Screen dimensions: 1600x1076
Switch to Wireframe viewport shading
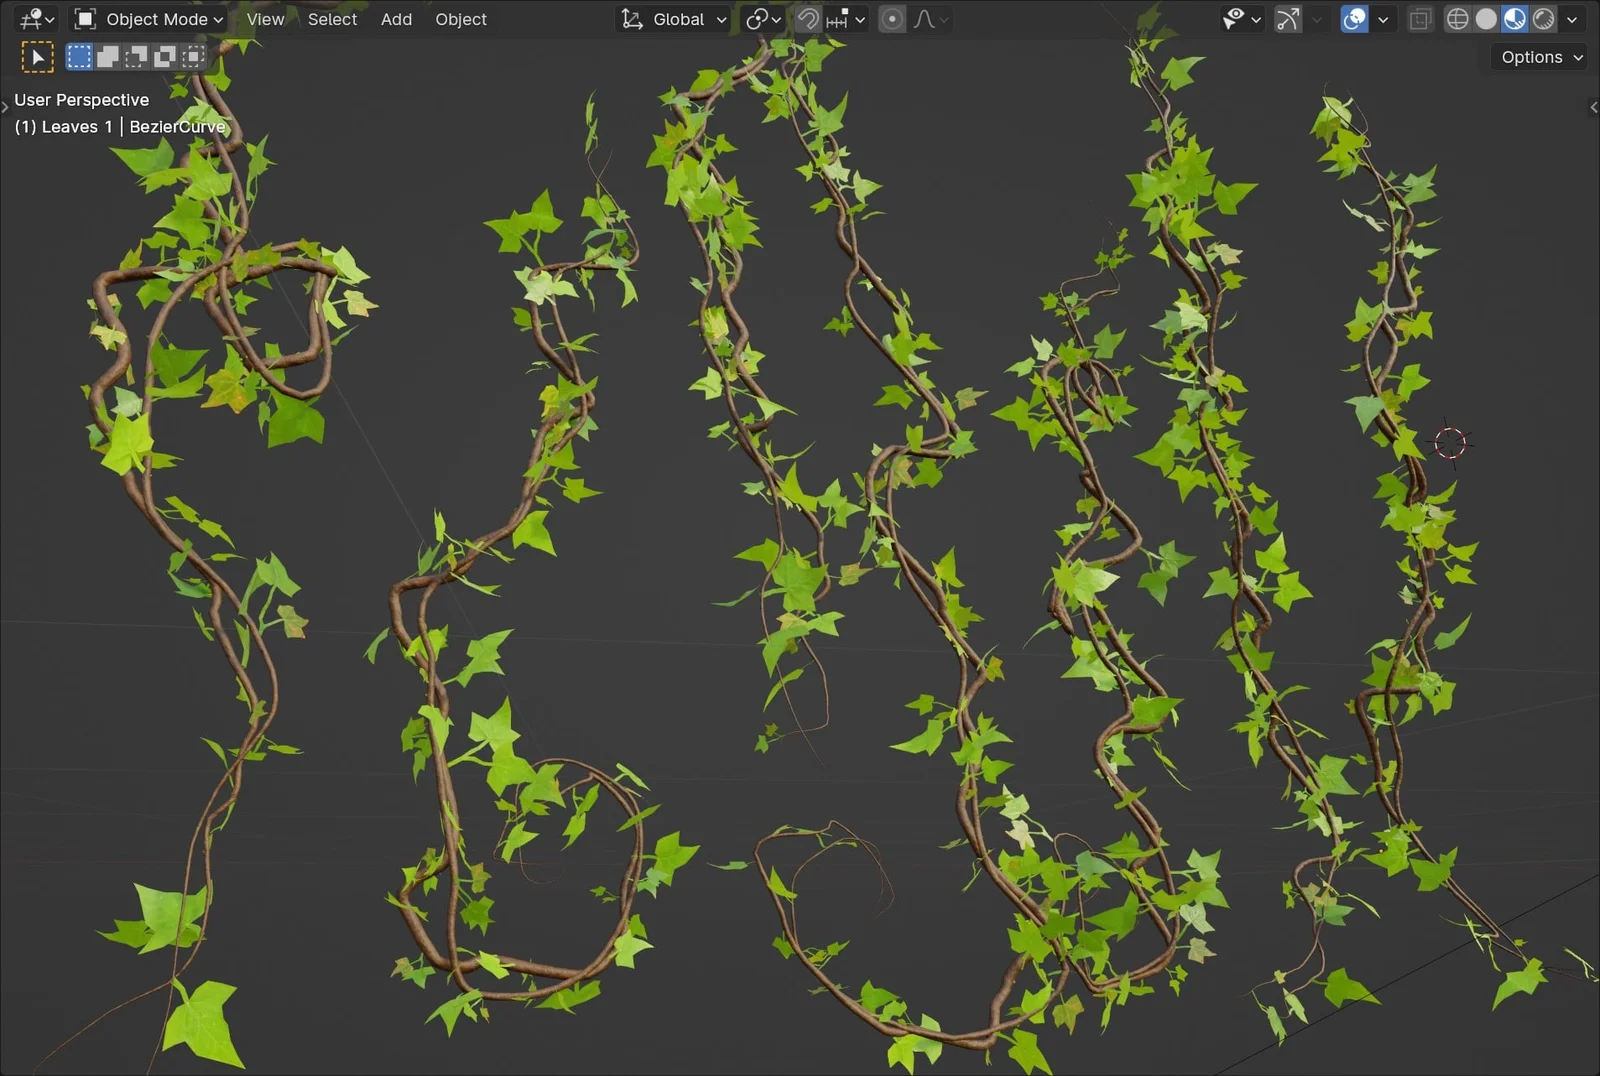coord(1457,19)
